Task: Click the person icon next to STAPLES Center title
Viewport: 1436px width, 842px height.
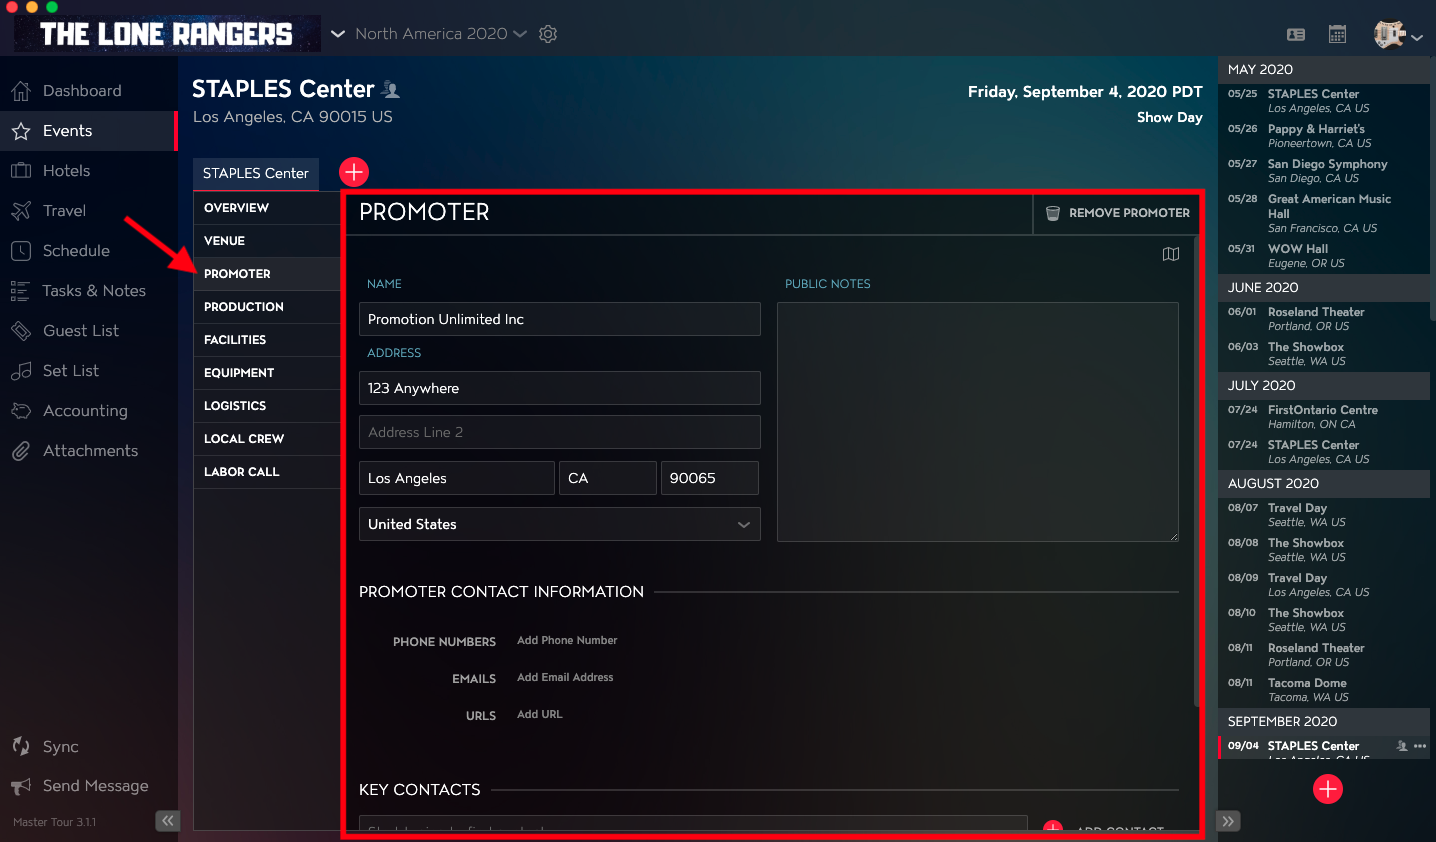Action: tap(391, 90)
